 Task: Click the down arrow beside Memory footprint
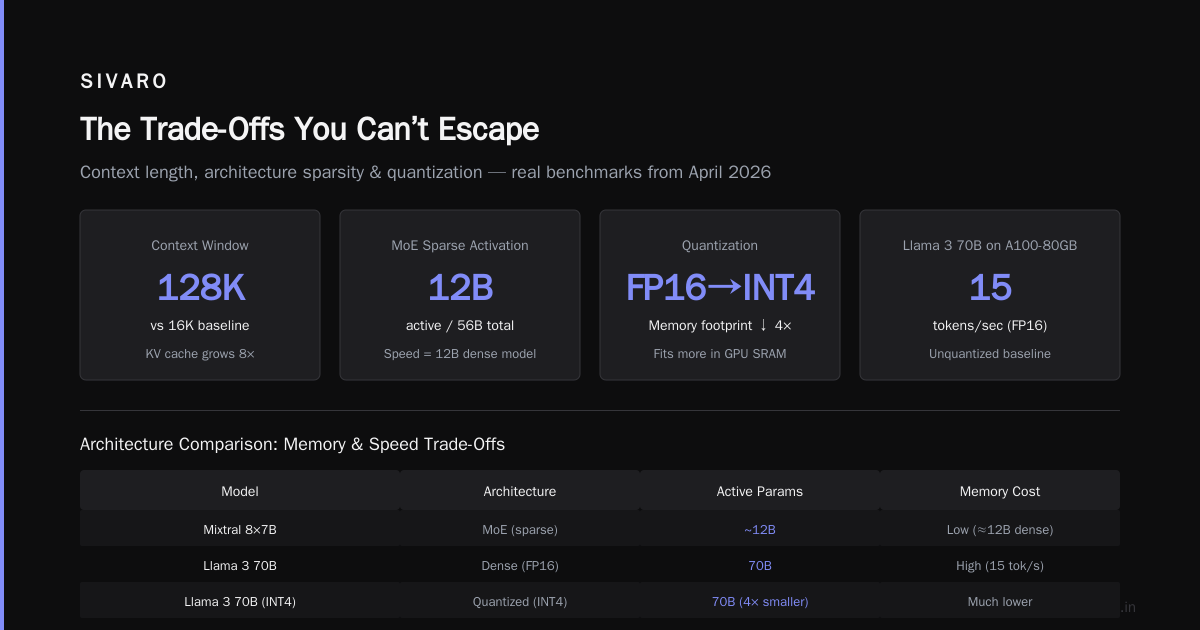click(763, 325)
